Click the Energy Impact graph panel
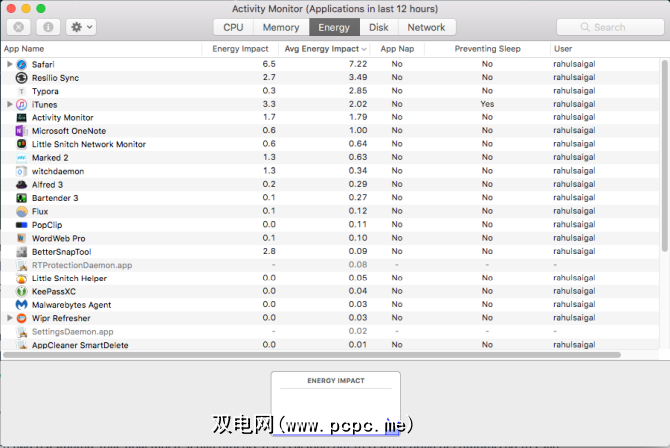The image size is (670, 448). [336, 404]
